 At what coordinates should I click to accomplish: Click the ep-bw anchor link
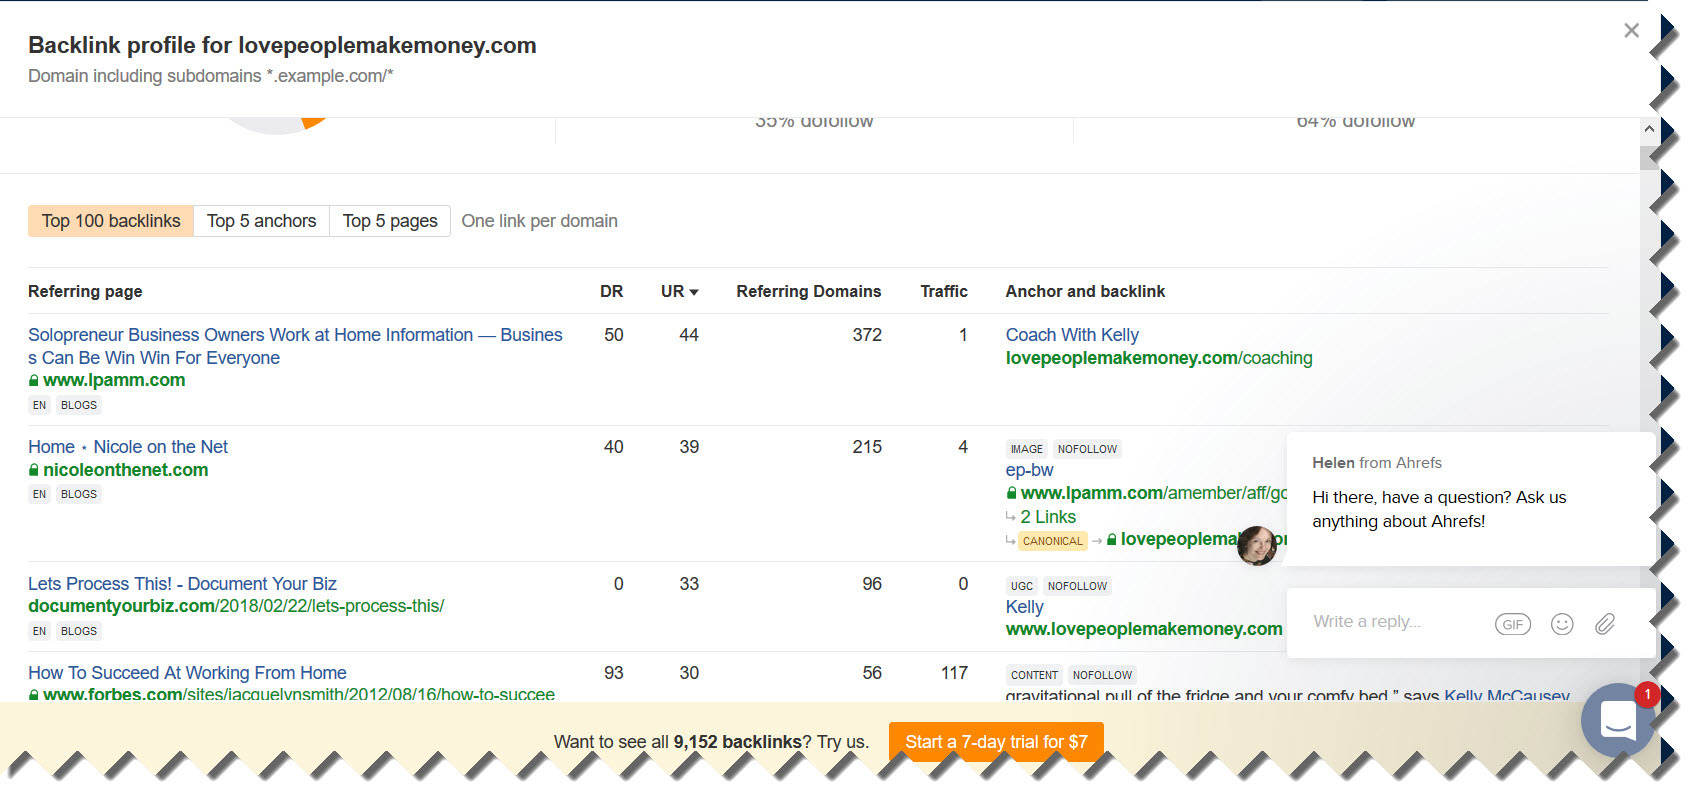click(1029, 470)
